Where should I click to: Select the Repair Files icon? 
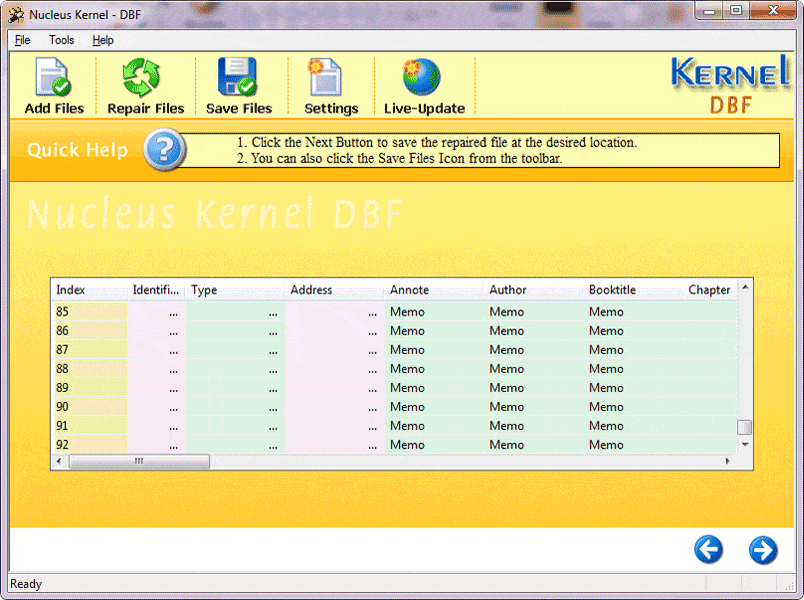pyautogui.click(x=144, y=84)
